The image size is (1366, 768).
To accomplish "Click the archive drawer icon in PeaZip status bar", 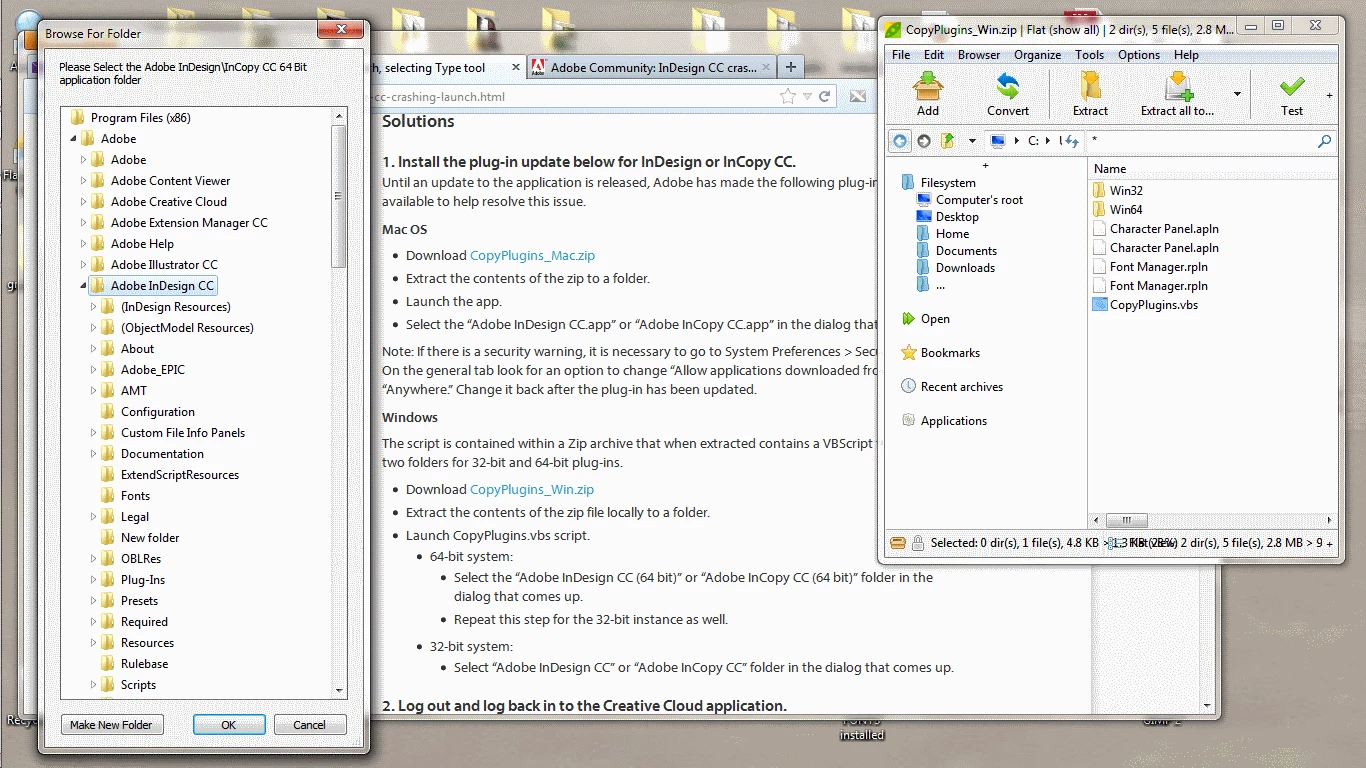I will coord(898,543).
